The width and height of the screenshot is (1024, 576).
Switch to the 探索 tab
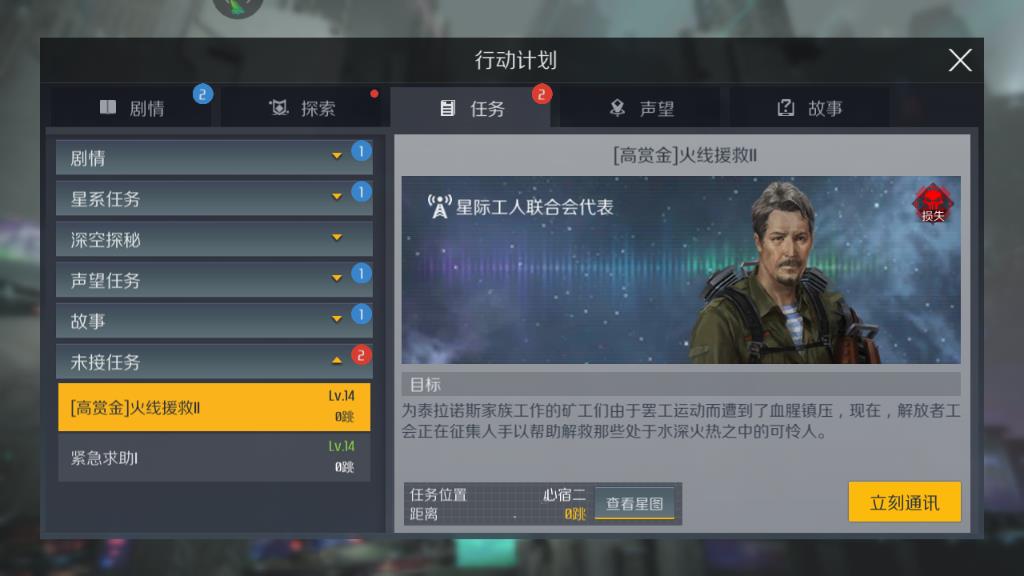click(x=302, y=107)
